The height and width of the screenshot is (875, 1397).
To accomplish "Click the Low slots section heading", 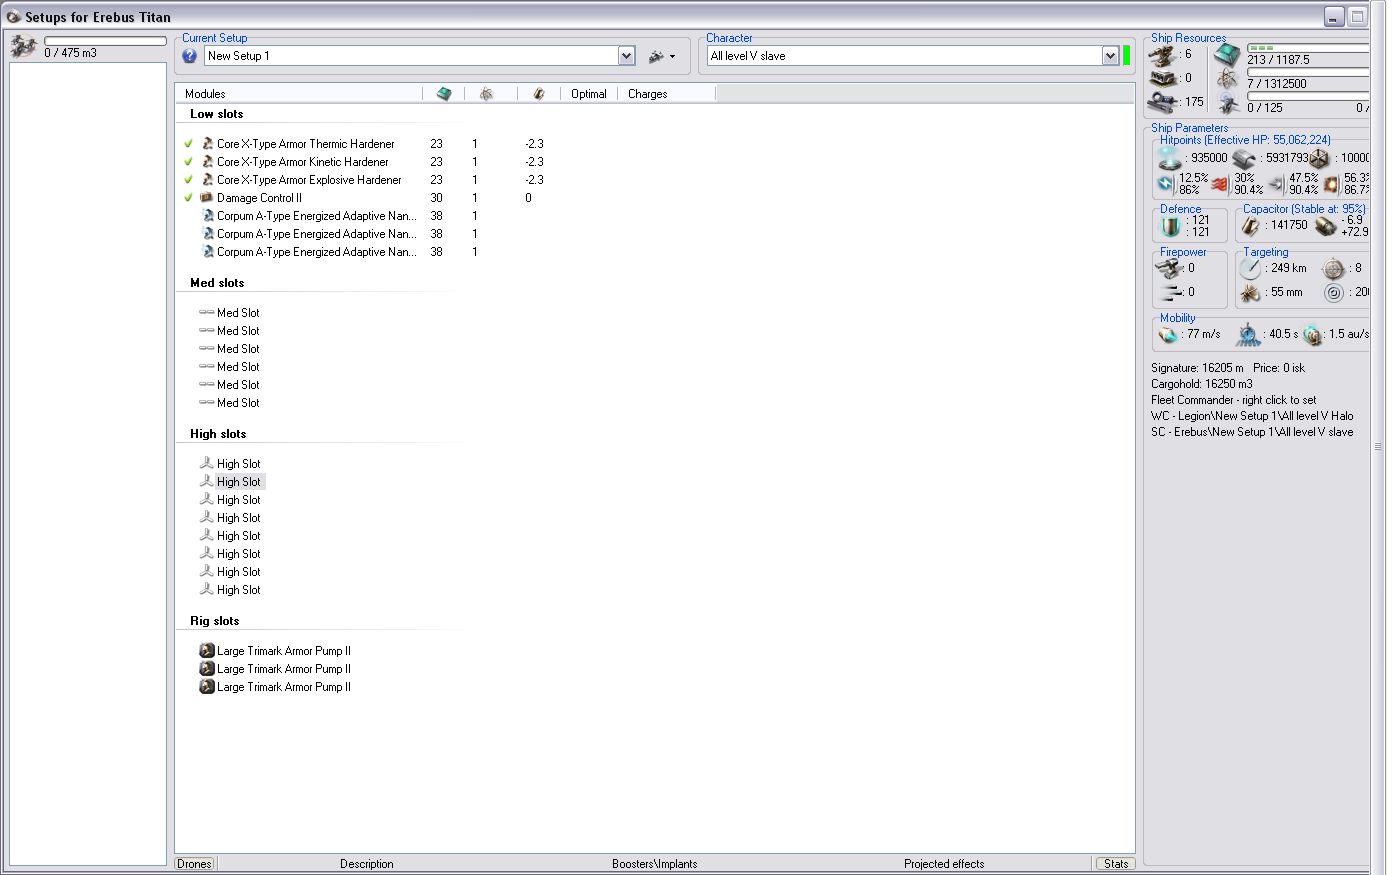I will pos(217,114).
